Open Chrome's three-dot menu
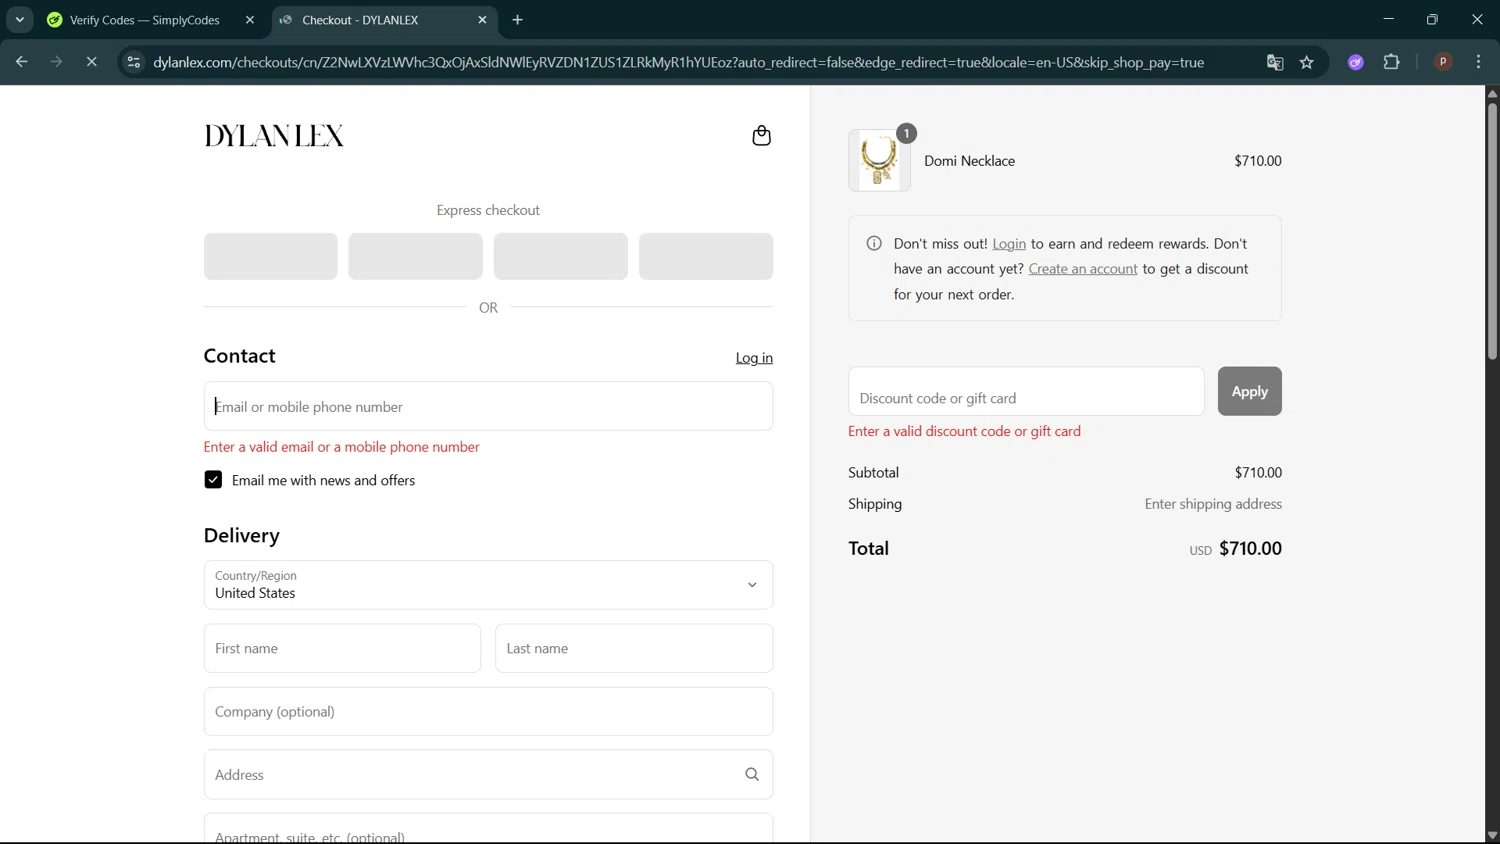 (1478, 62)
